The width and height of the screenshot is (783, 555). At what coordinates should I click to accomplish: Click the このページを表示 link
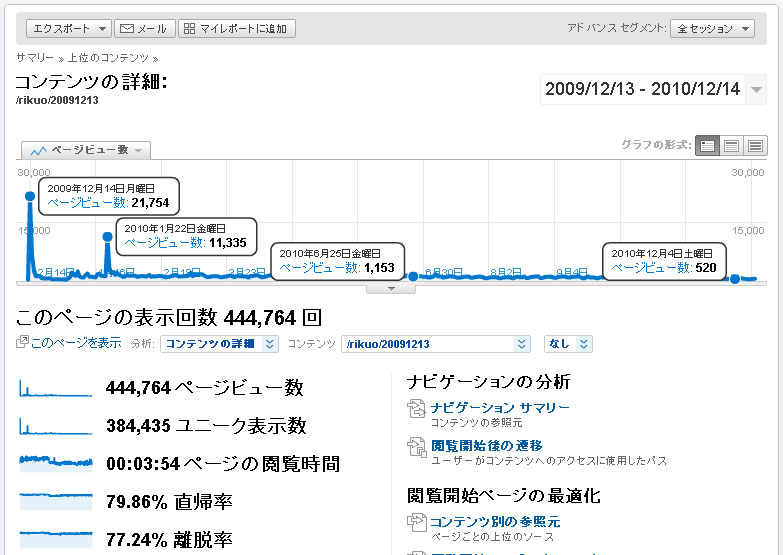[x=76, y=343]
